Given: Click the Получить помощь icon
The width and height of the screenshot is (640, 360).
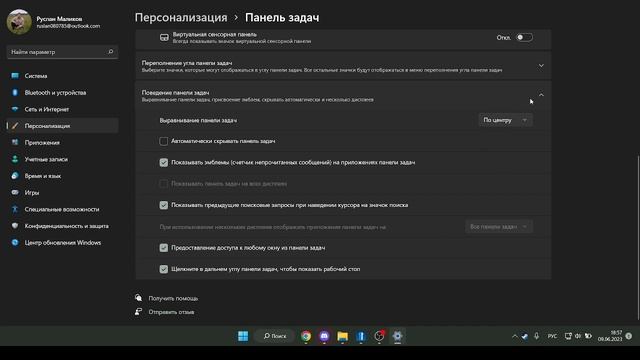Looking at the screenshot, I should 139,298.
